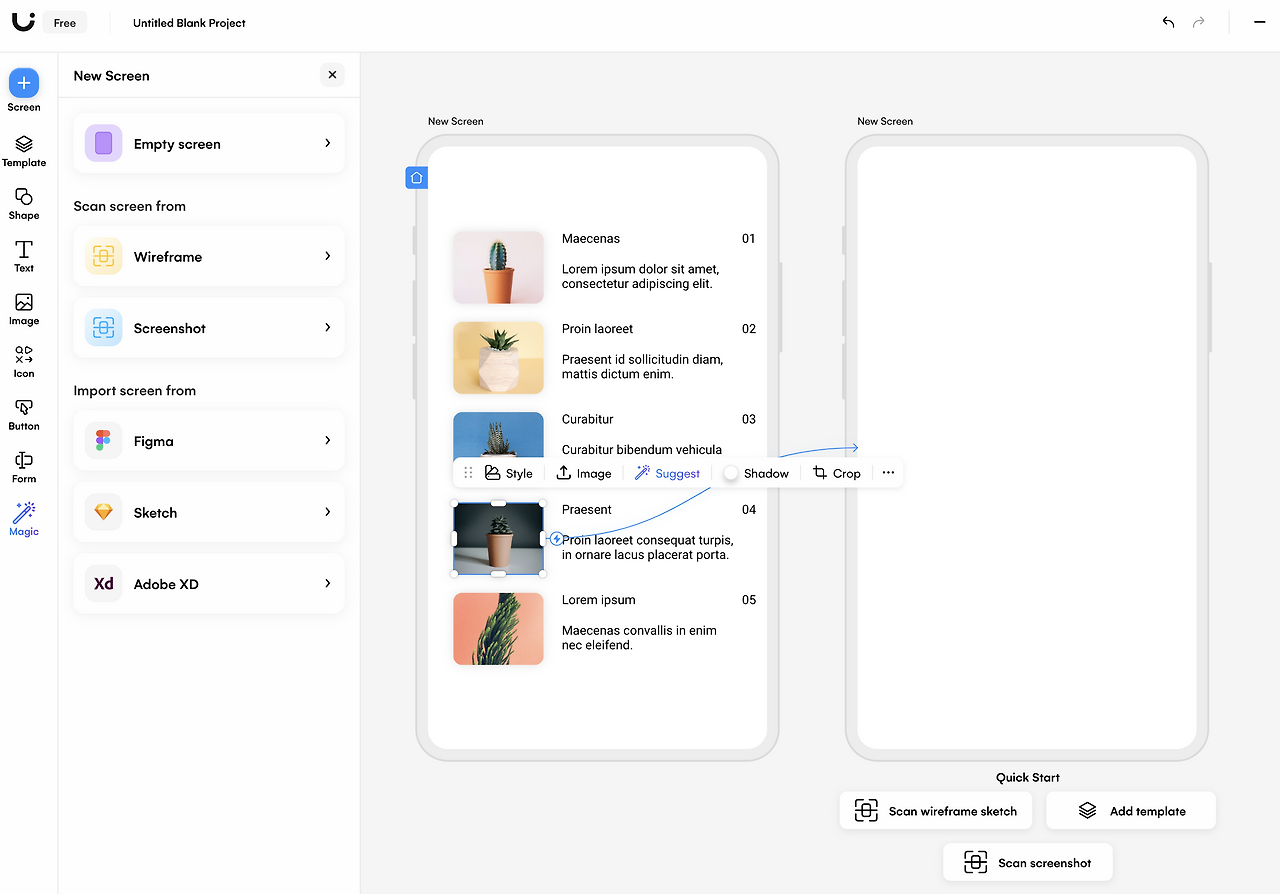Open the Template tool
The height and width of the screenshot is (894, 1280).
point(24,151)
